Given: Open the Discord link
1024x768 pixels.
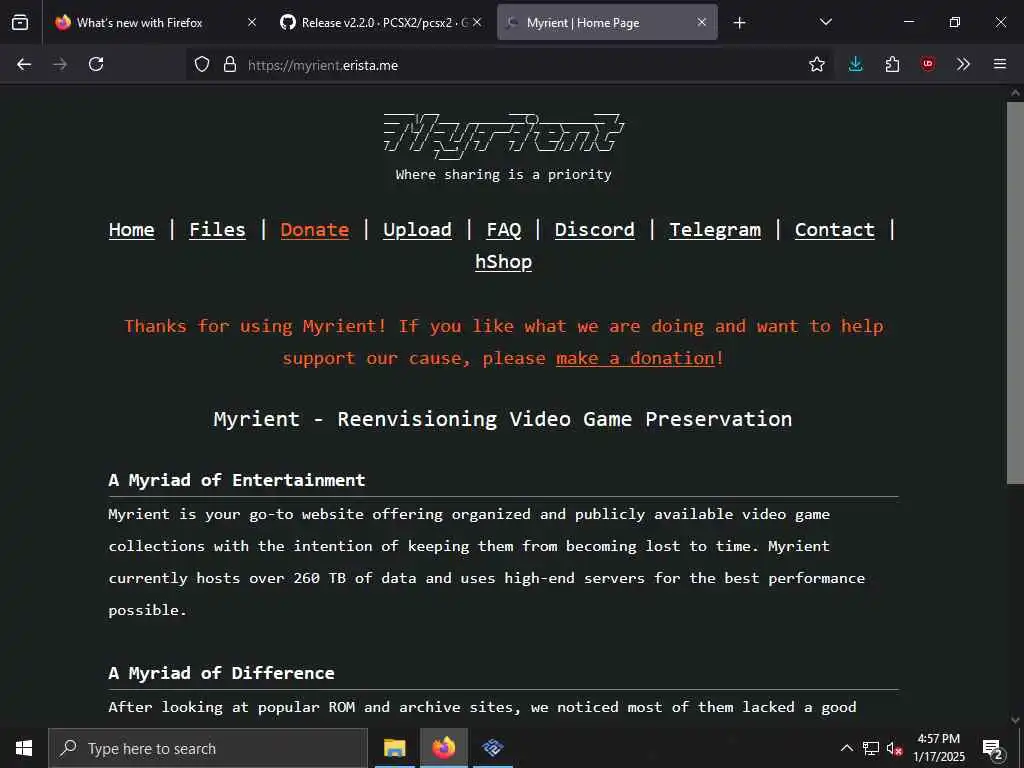Looking at the screenshot, I should pos(594,230).
